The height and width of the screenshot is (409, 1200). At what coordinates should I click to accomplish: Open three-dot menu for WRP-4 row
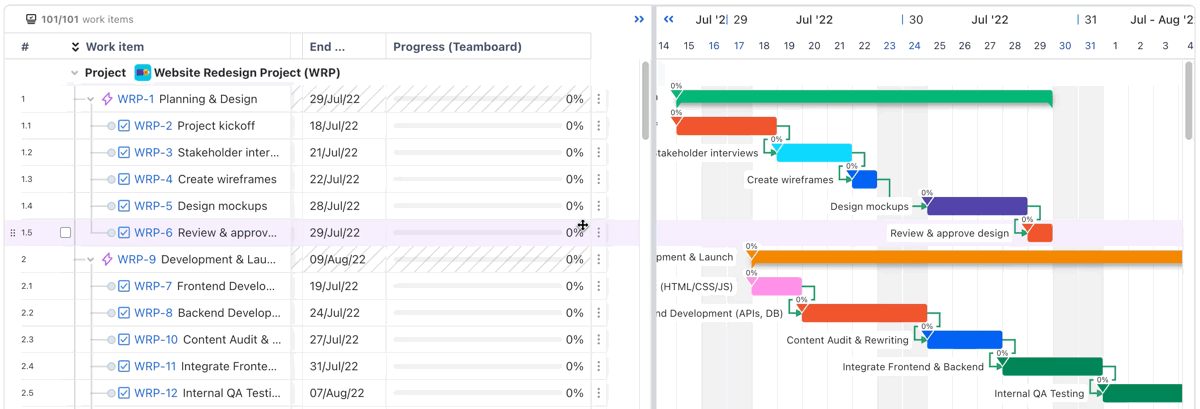click(x=599, y=179)
